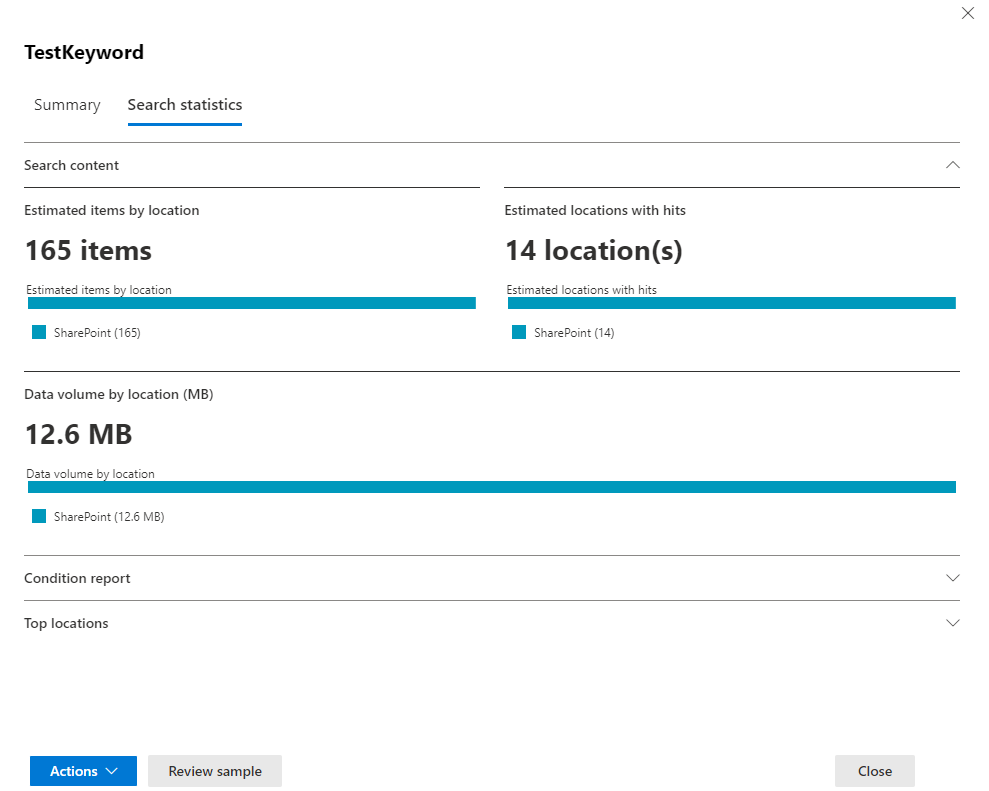989x791 pixels.
Task: Click the Data volume by location bar
Action: pos(491,487)
